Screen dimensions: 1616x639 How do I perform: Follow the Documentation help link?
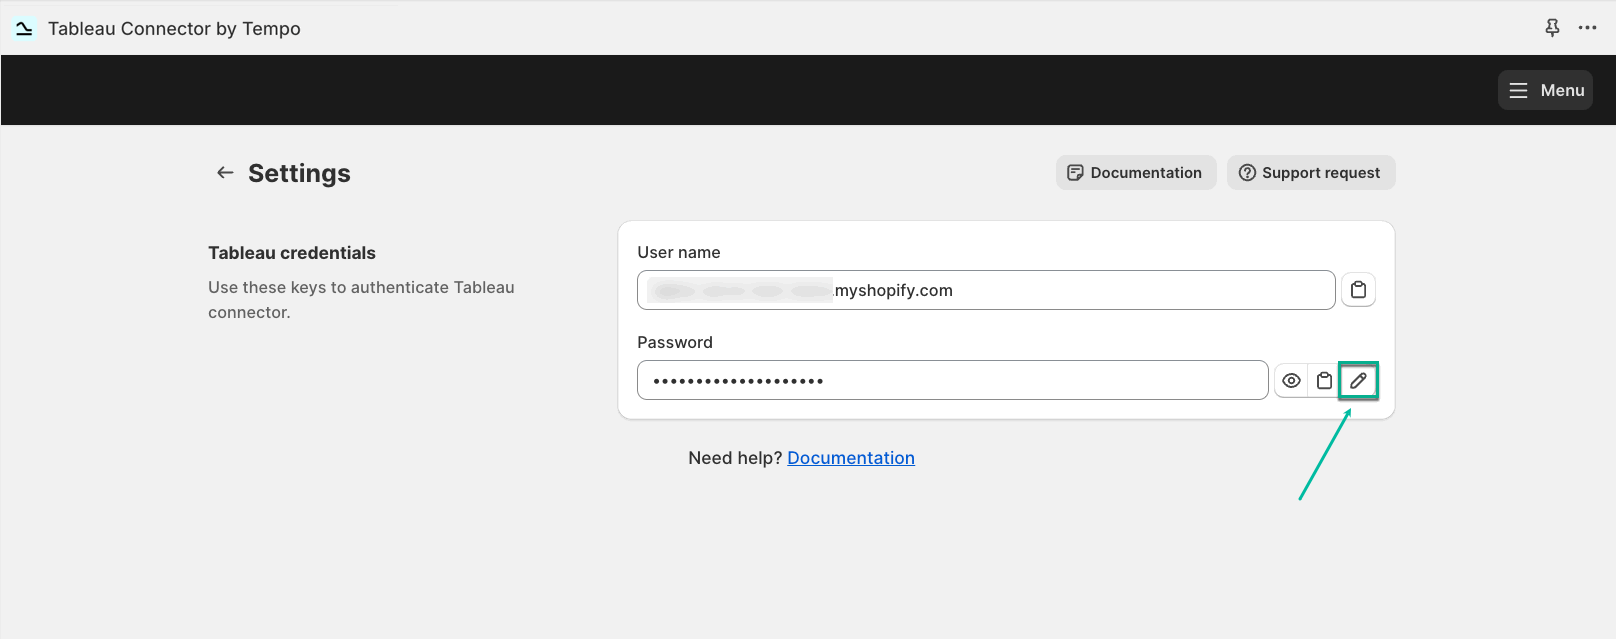[851, 458]
